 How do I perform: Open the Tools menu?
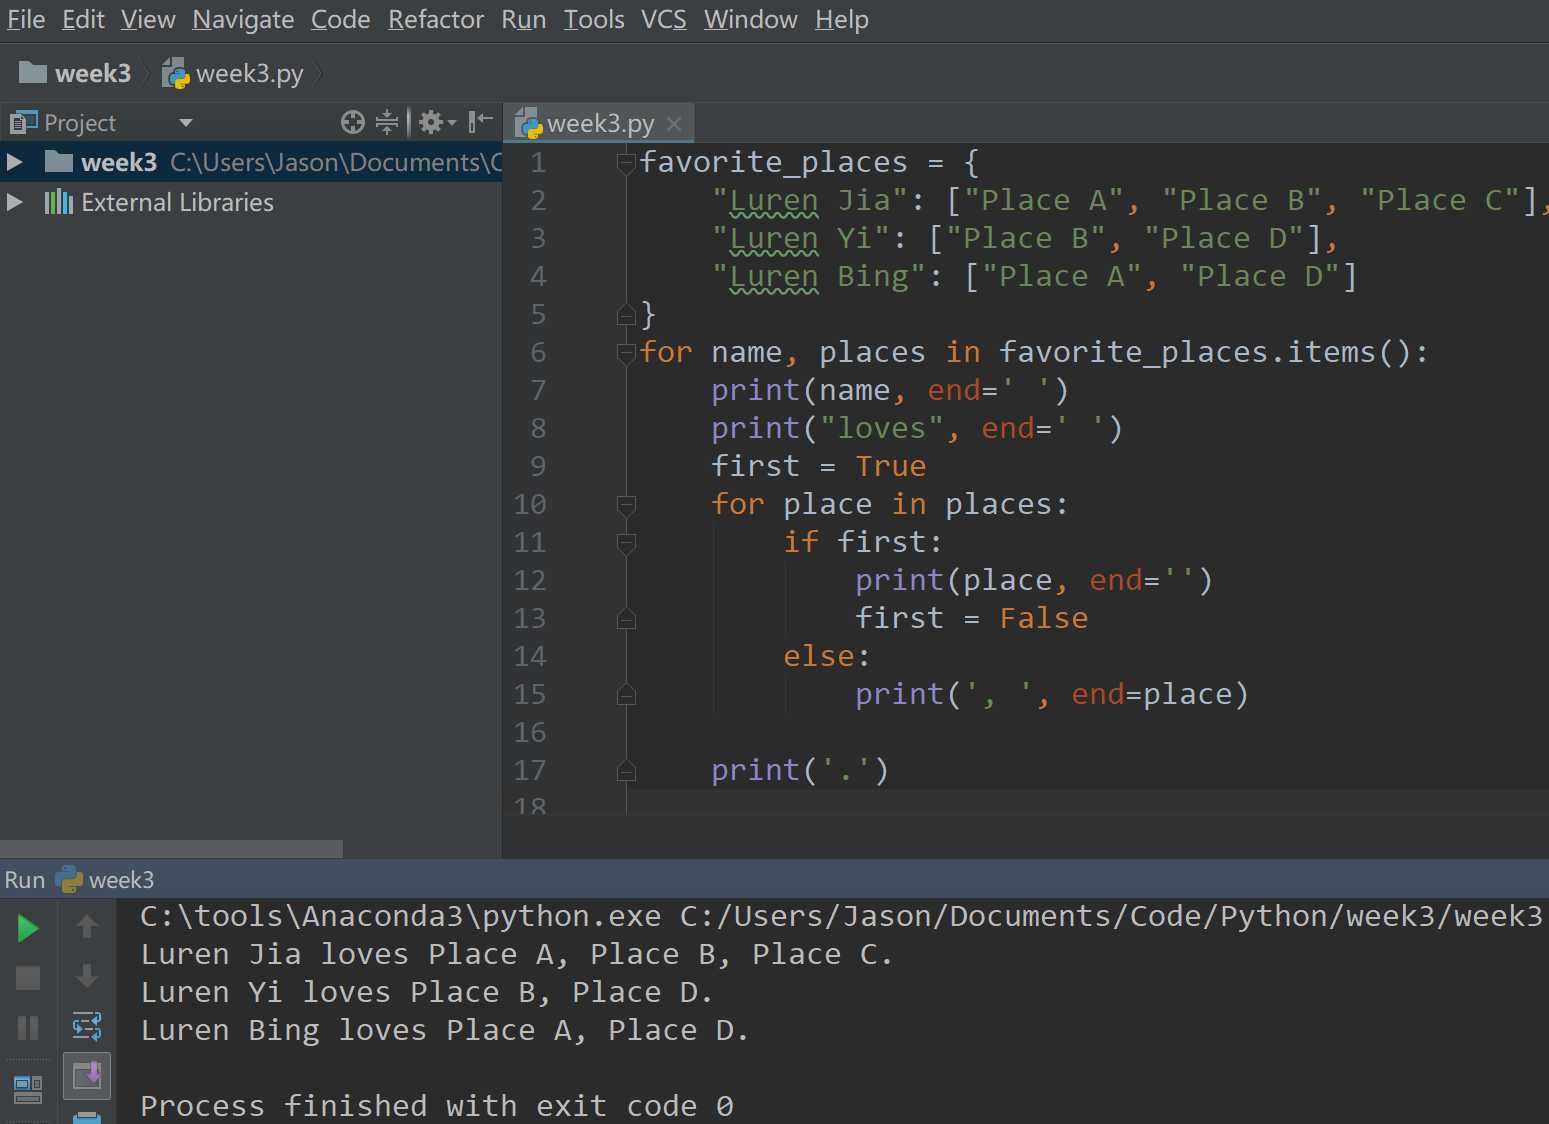pyautogui.click(x=594, y=19)
